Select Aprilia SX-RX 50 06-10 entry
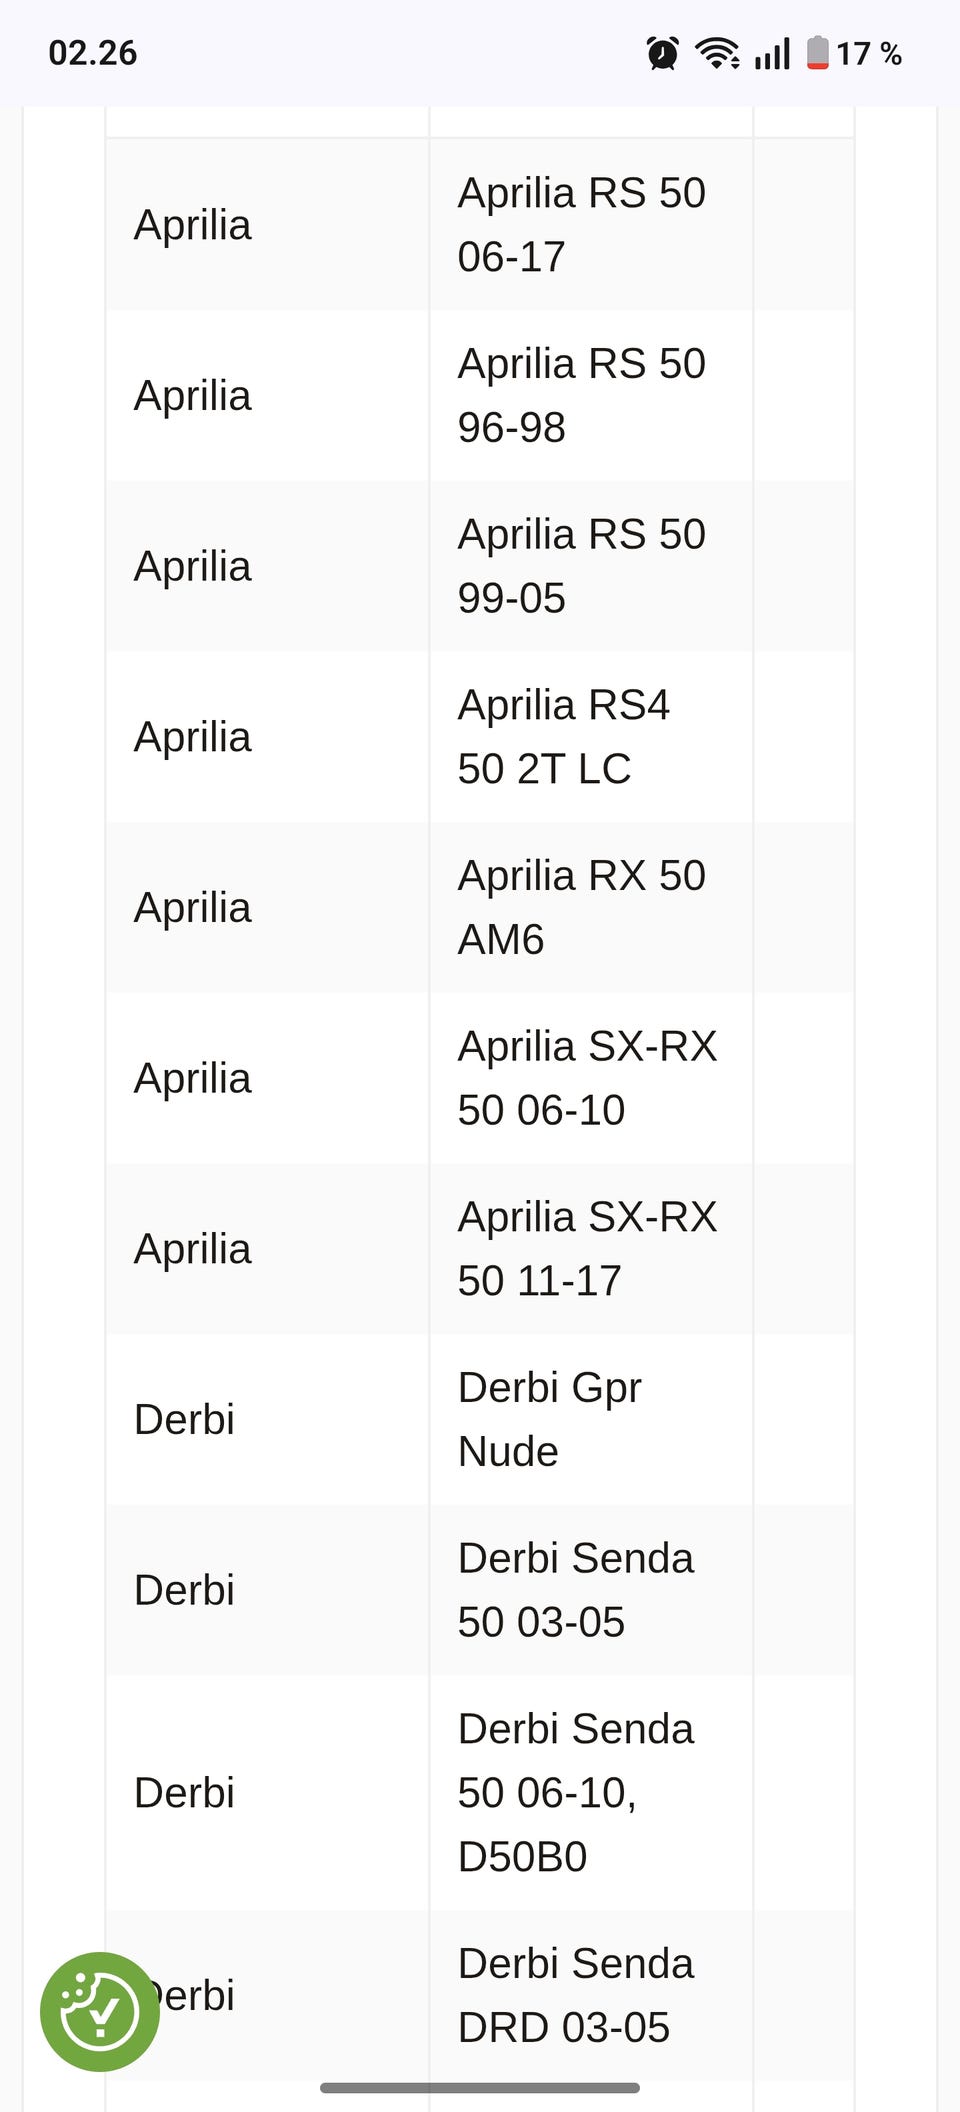 (587, 1078)
